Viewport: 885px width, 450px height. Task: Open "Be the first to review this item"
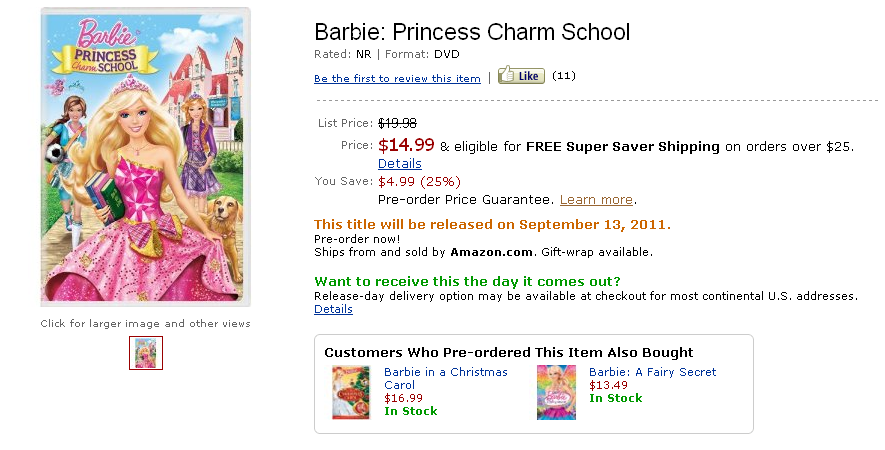397,78
